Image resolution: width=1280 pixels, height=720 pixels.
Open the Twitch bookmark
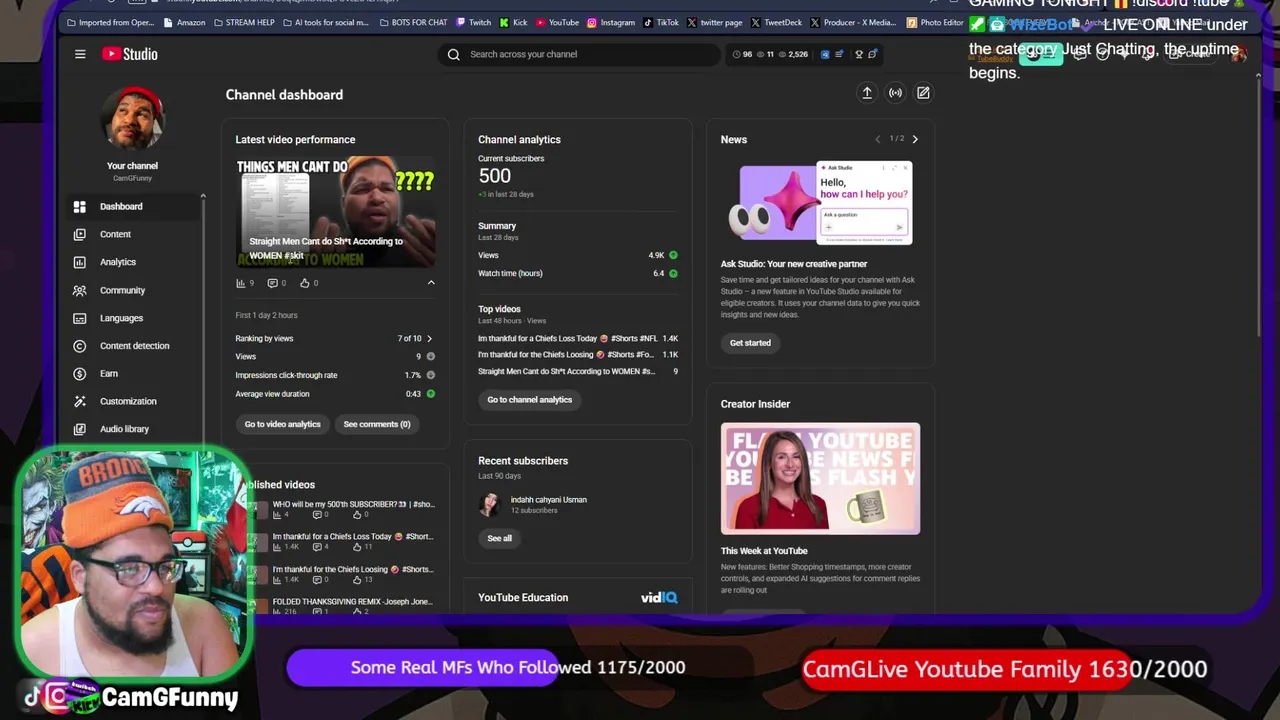473,22
